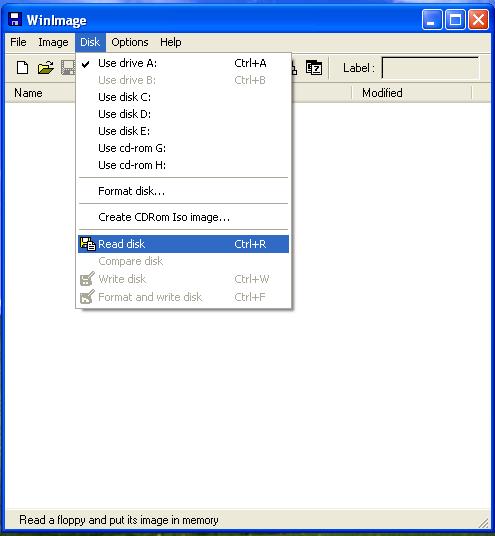Choose Use disk C:

[x=183, y=97]
